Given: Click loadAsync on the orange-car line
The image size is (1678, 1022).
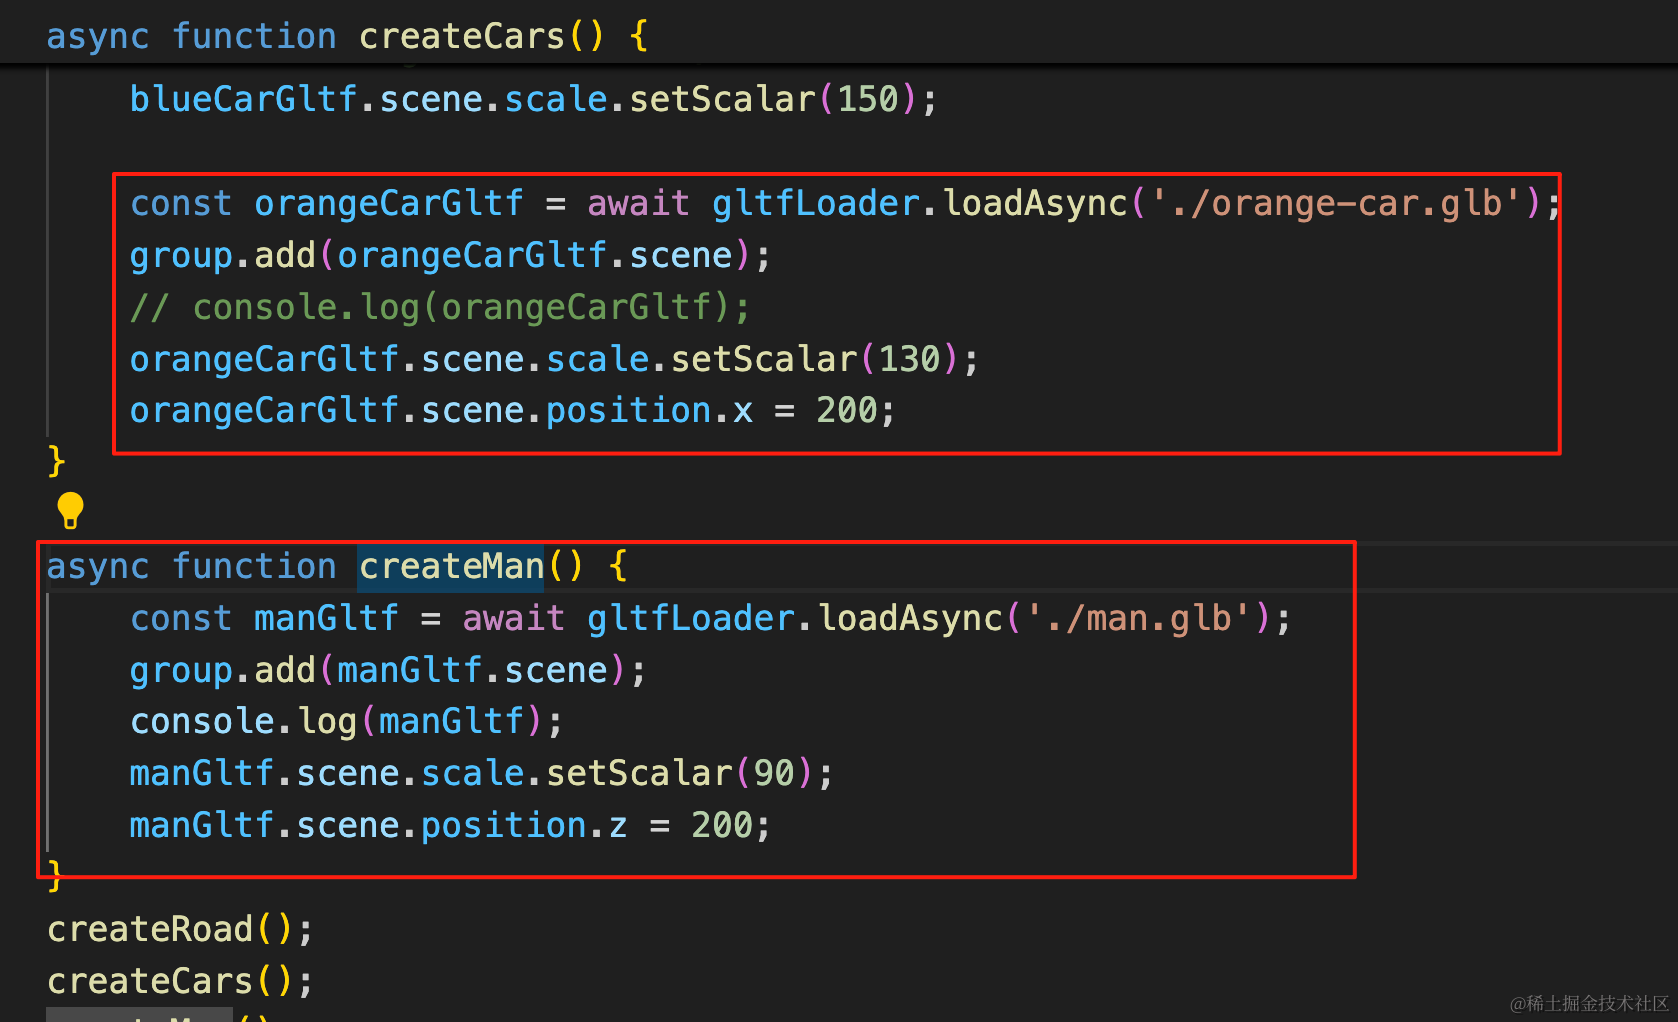Looking at the screenshot, I should [1036, 203].
